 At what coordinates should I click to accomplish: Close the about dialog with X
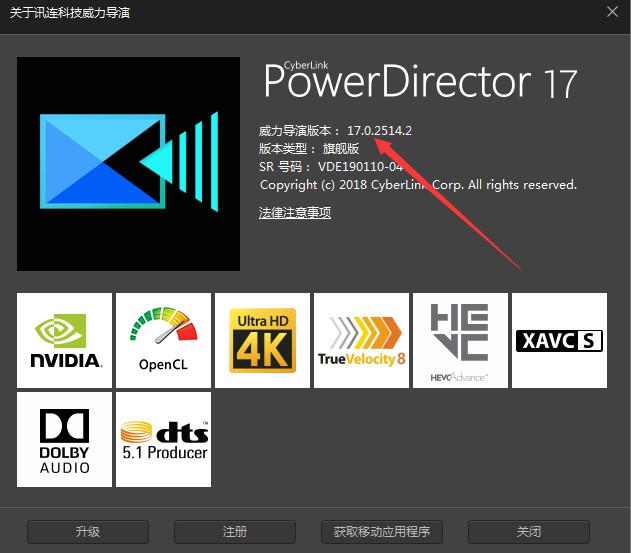point(612,12)
